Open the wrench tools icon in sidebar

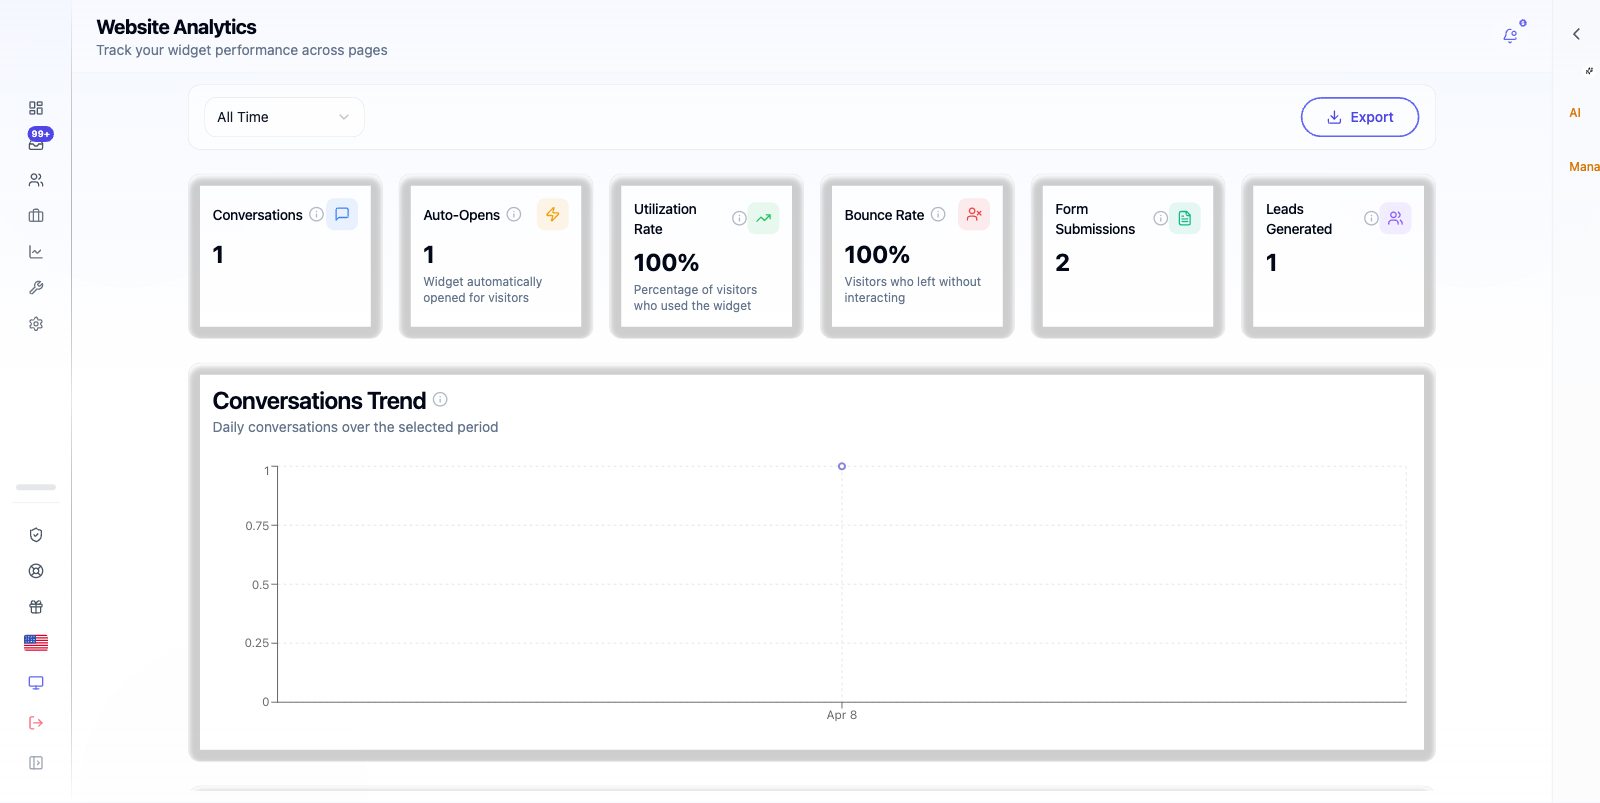pyautogui.click(x=36, y=288)
